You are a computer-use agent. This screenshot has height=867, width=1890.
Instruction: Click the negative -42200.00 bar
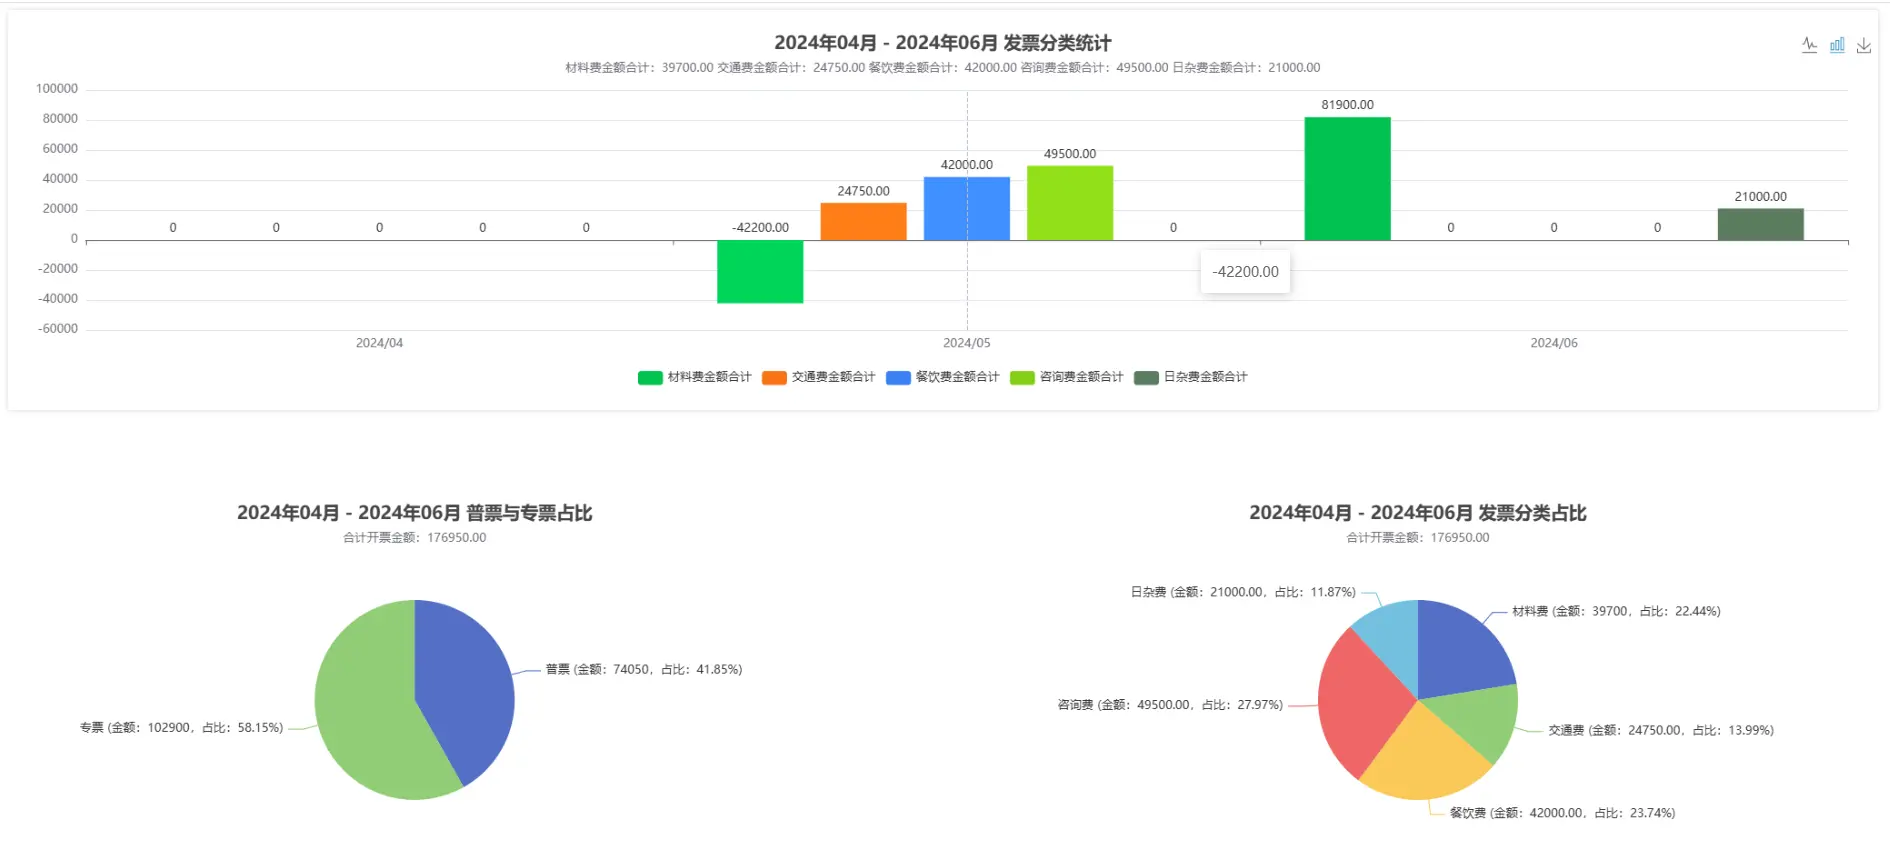pos(760,271)
